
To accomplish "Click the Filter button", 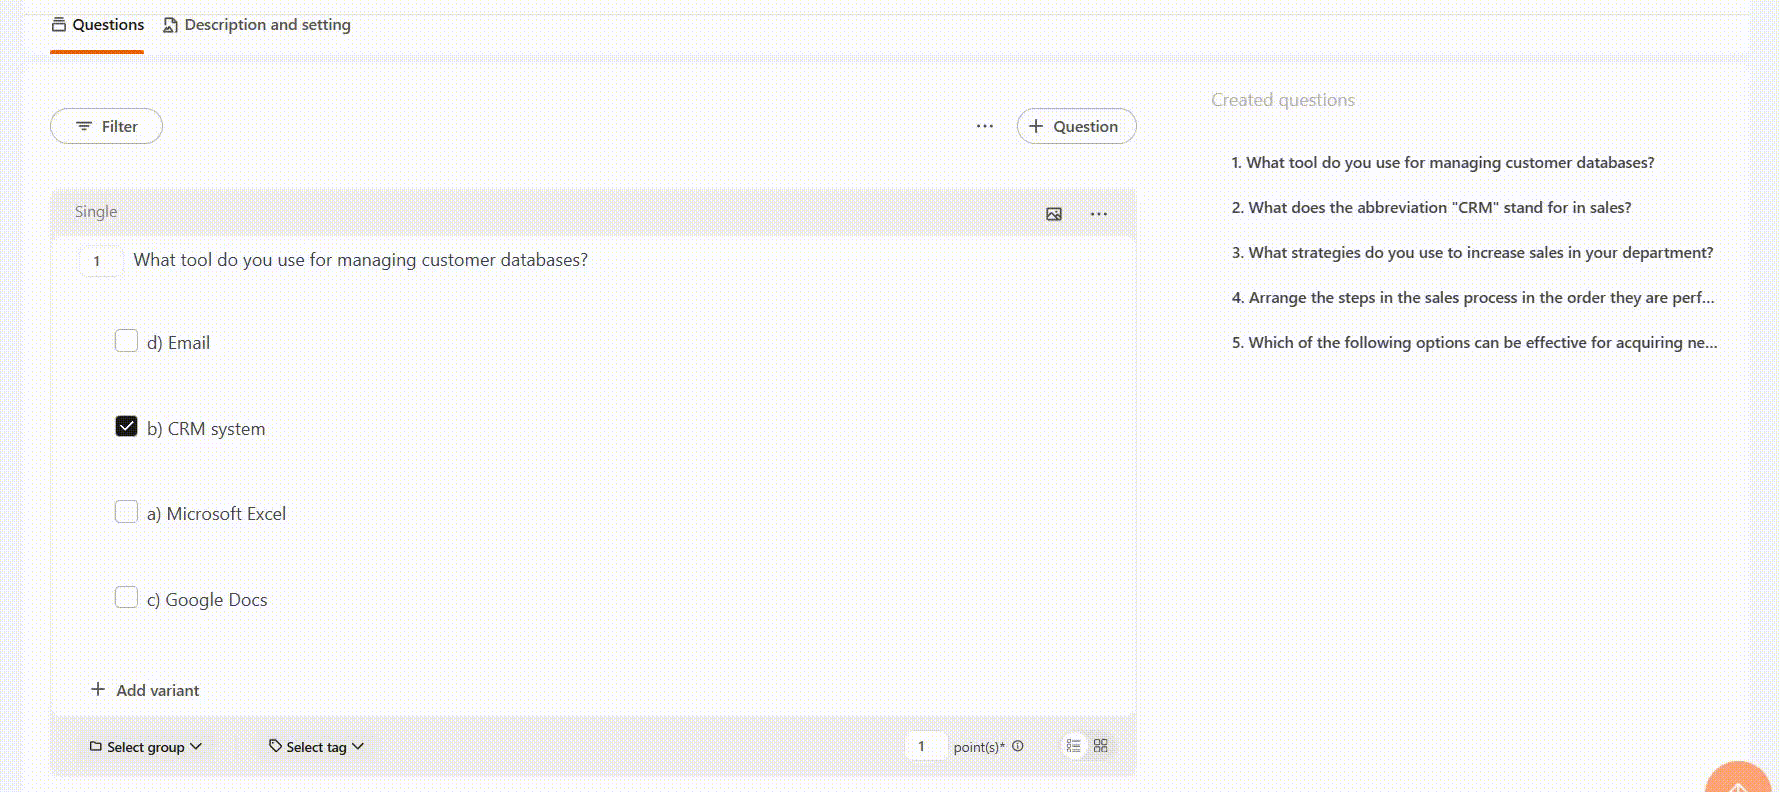I will 106,126.
